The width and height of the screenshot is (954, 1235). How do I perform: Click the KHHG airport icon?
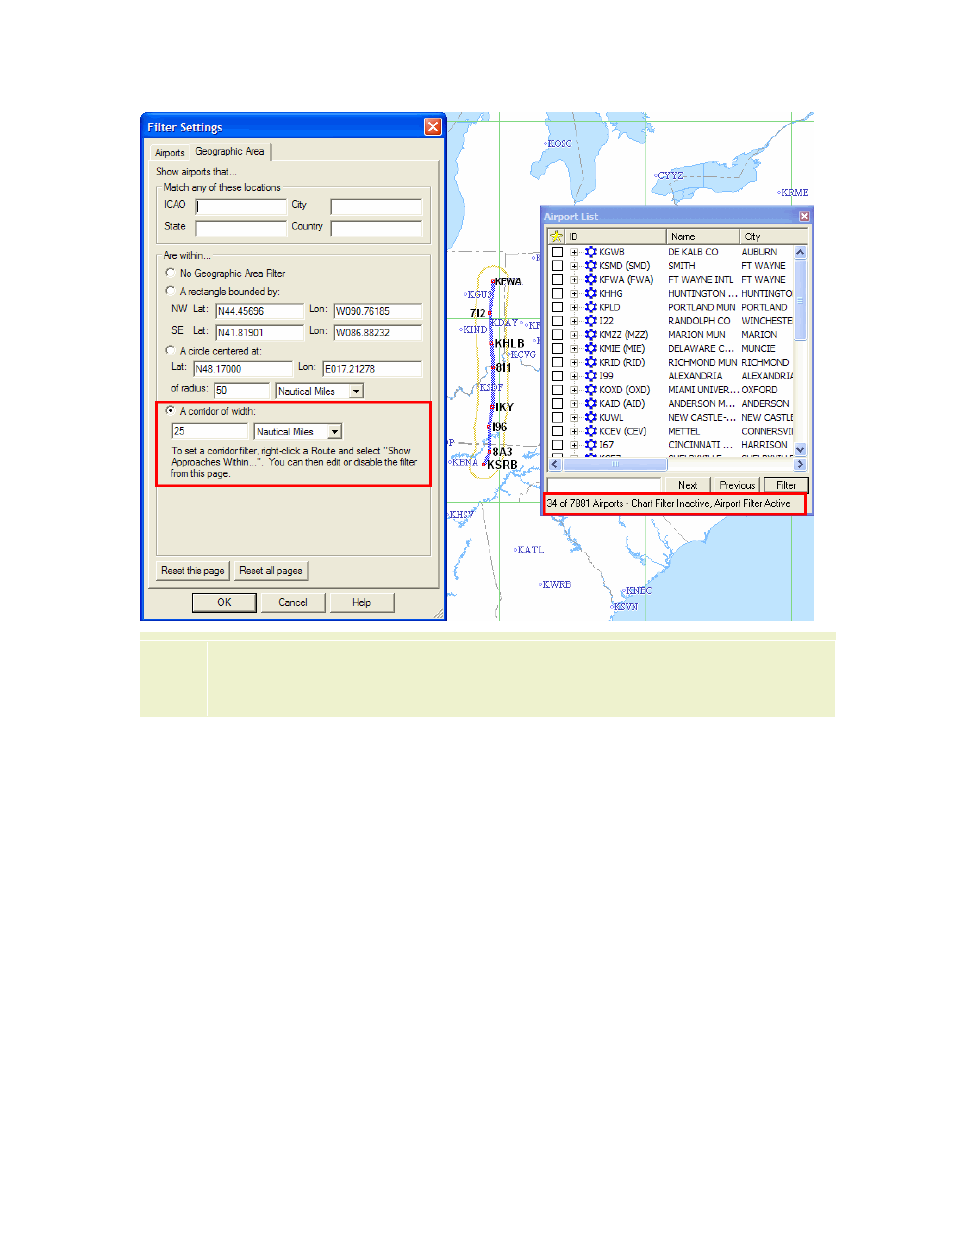(591, 294)
